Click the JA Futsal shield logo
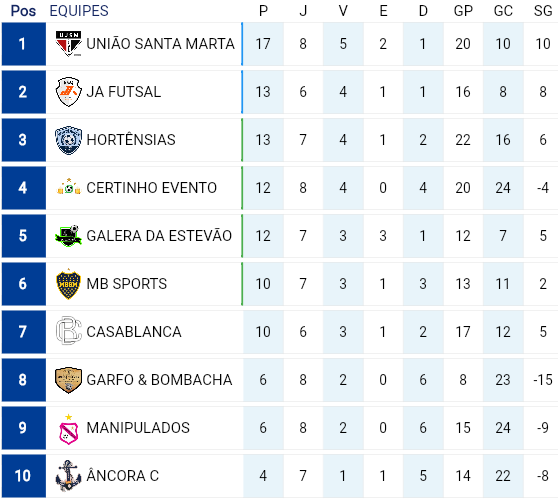This screenshot has height=501, width=558. coord(69,92)
